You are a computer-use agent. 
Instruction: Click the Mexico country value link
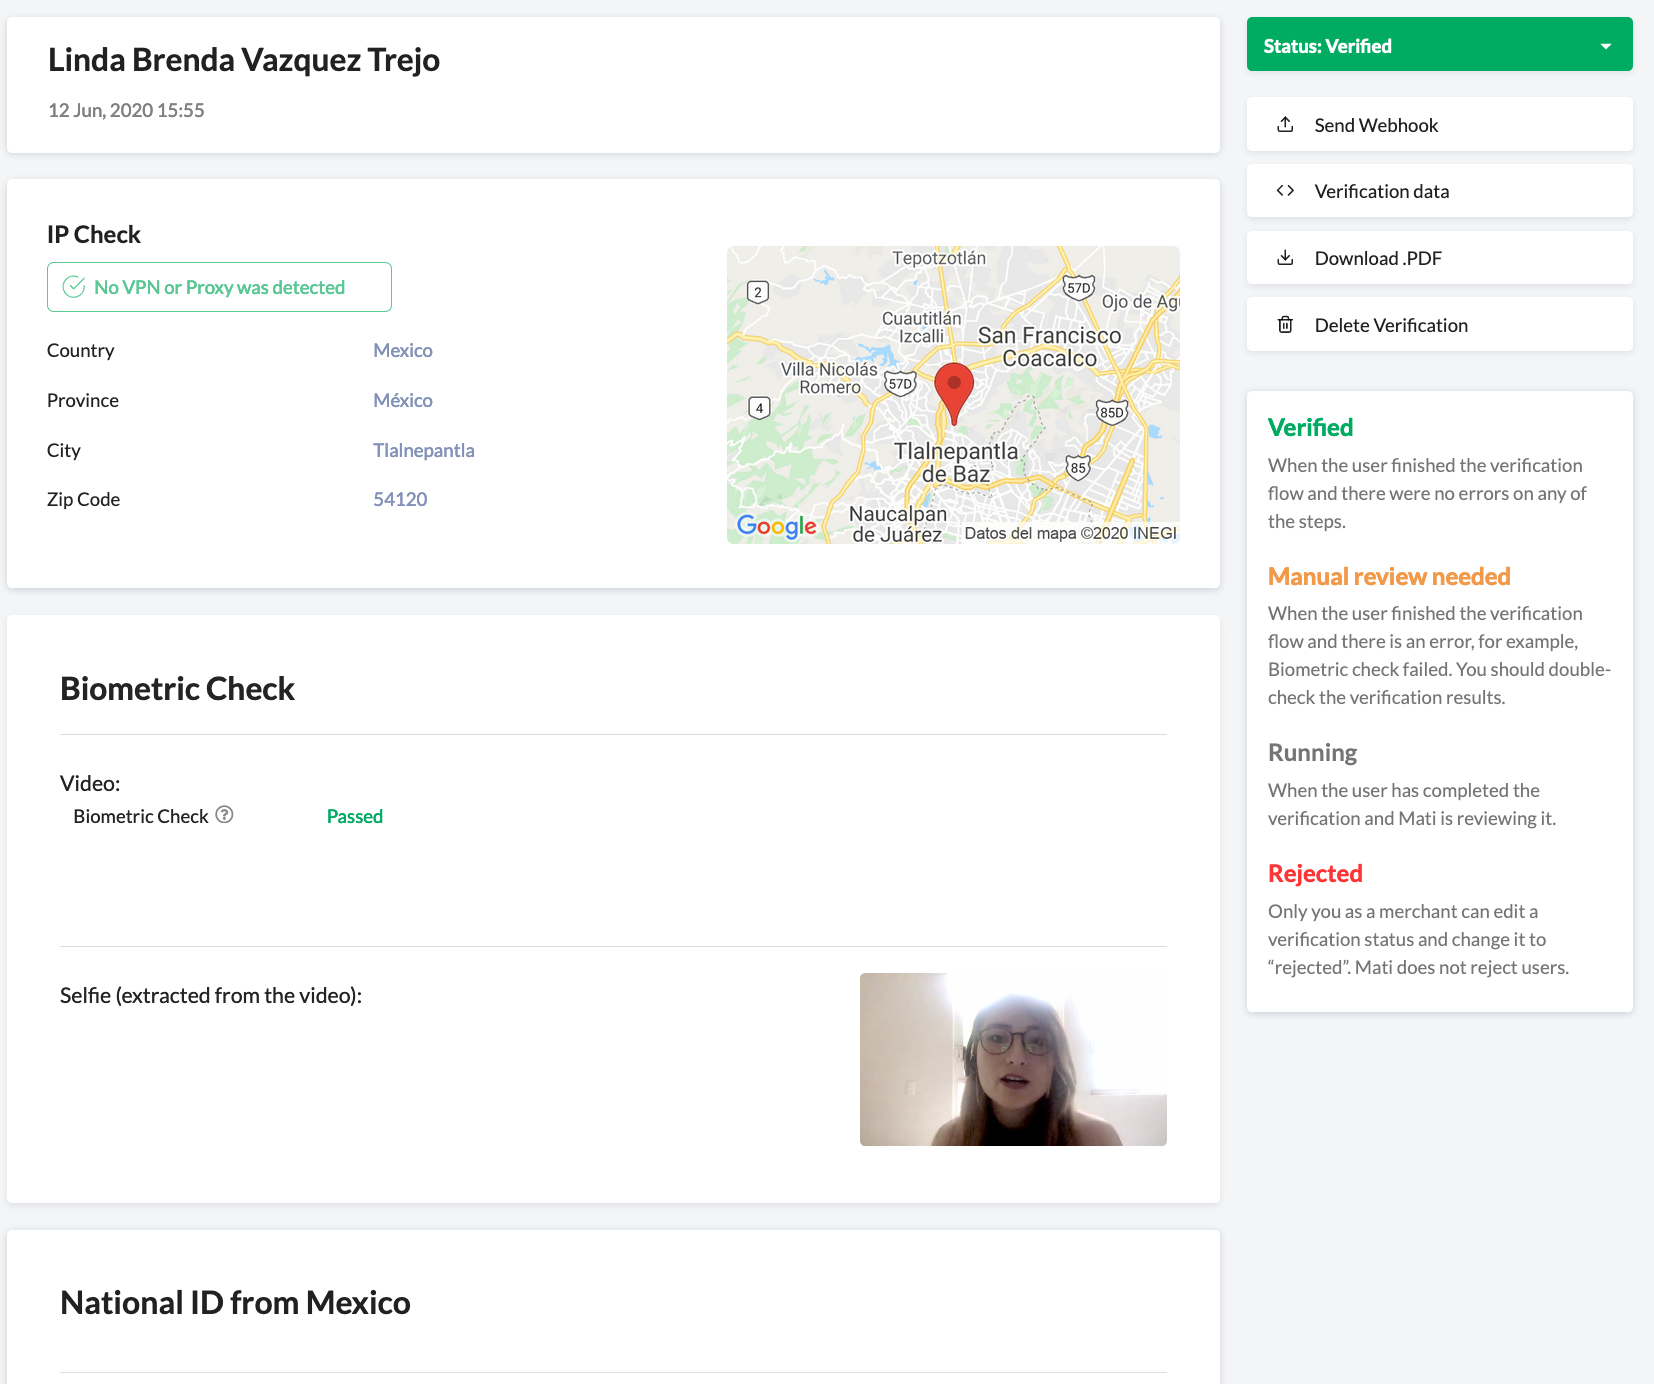(403, 351)
